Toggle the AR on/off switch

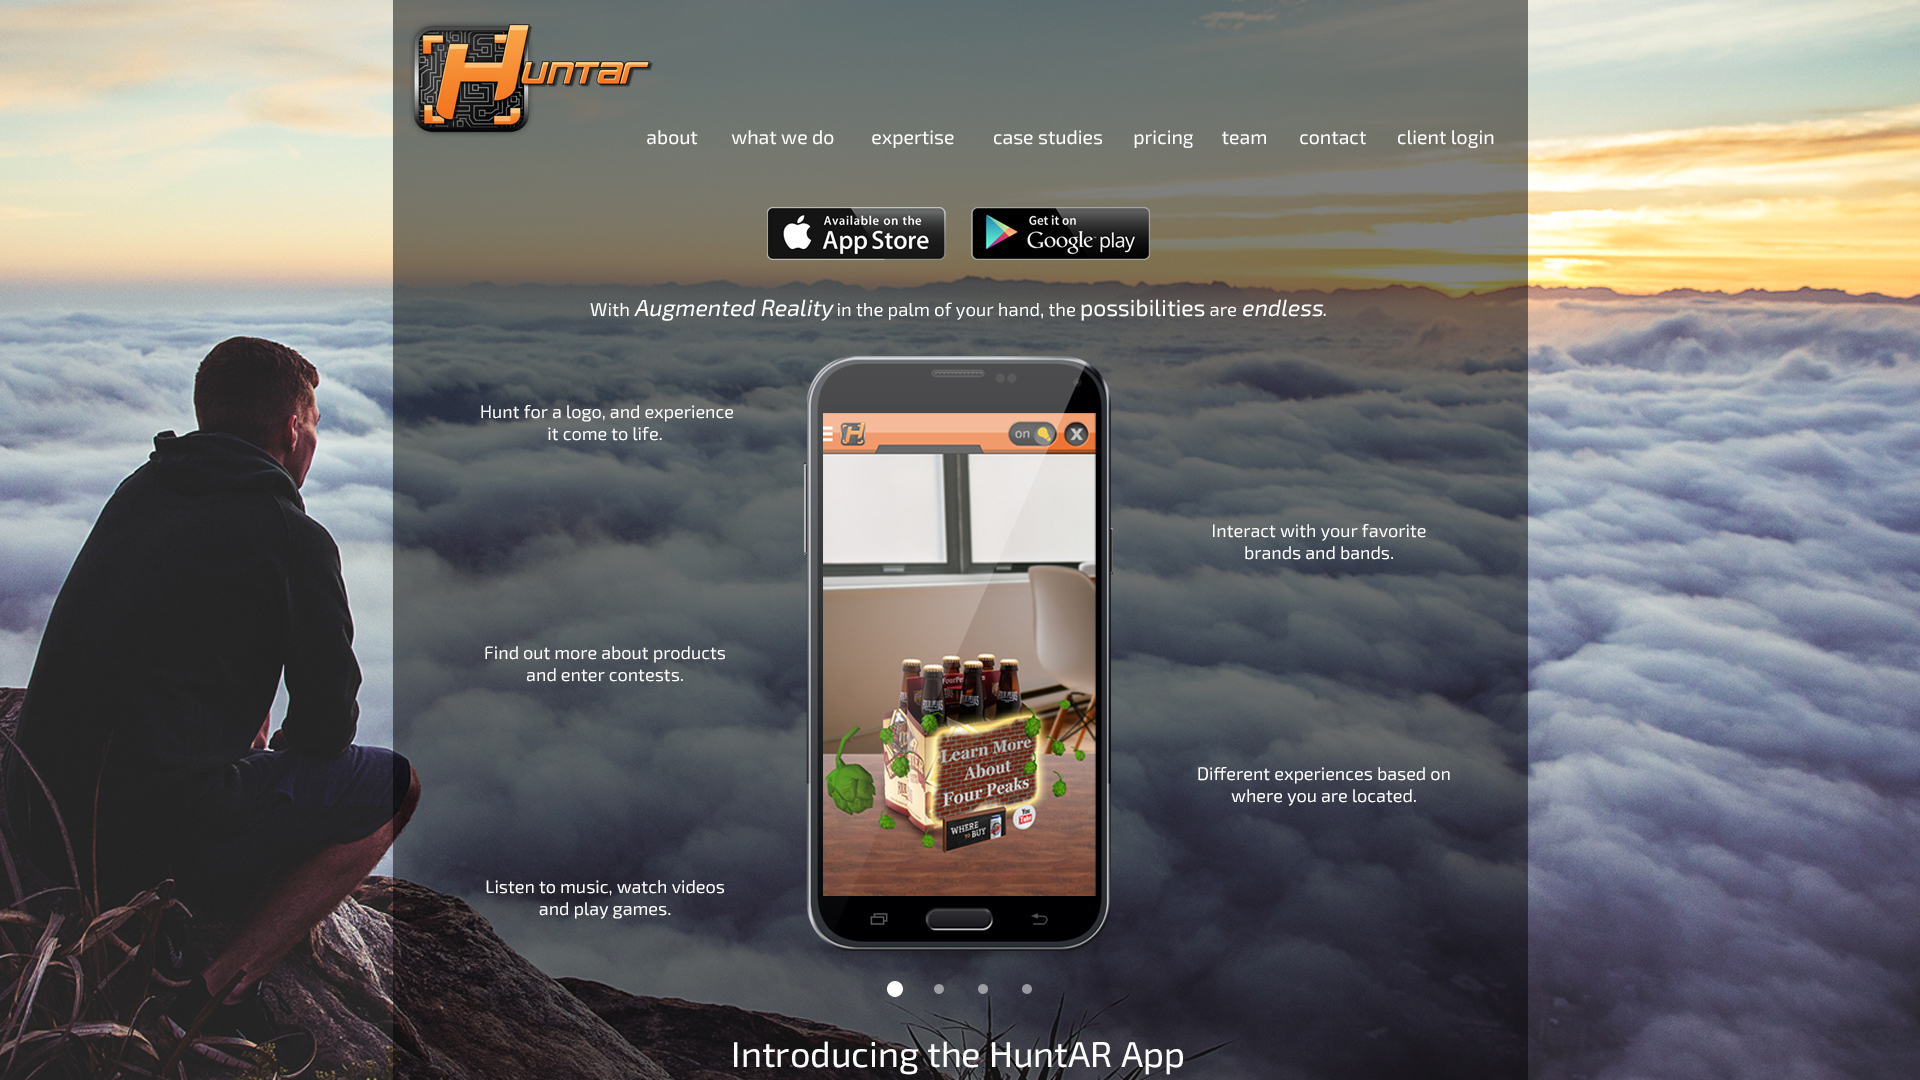(1034, 434)
